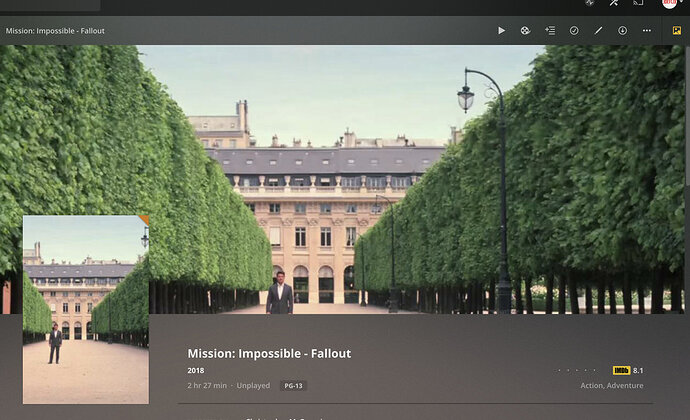Click the Action genre link
The width and height of the screenshot is (690, 420).
click(x=591, y=385)
